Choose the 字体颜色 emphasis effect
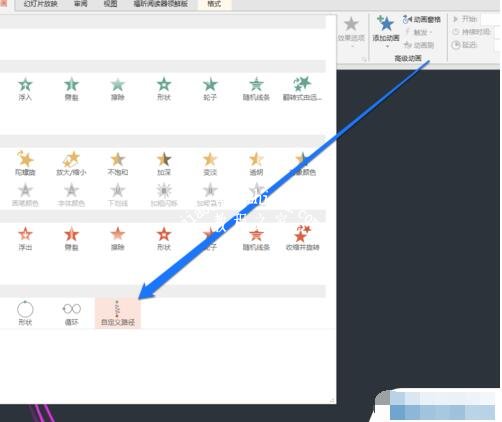The width and height of the screenshot is (502, 422). 71,195
